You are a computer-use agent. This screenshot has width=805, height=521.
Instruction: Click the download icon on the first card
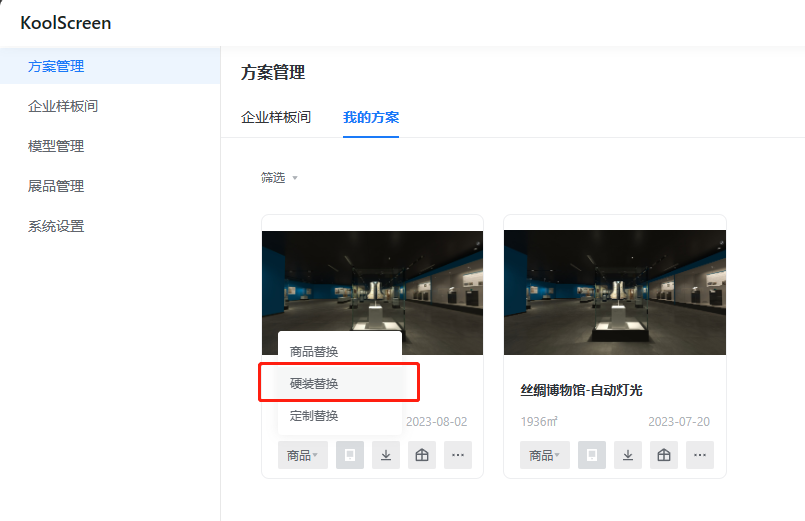pyautogui.click(x=386, y=455)
